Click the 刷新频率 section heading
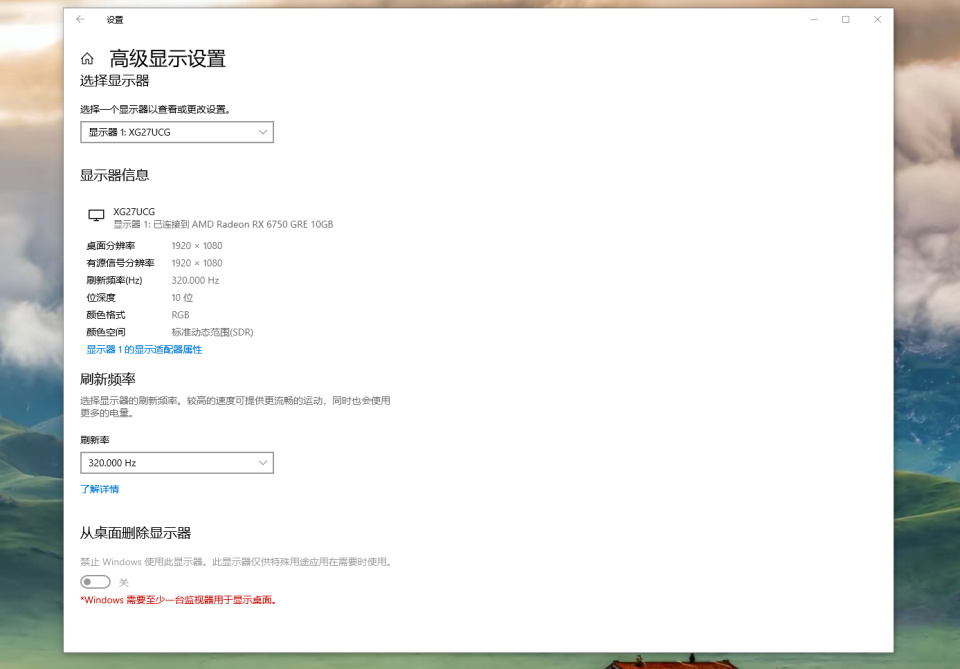This screenshot has height=669, width=960. pos(108,379)
